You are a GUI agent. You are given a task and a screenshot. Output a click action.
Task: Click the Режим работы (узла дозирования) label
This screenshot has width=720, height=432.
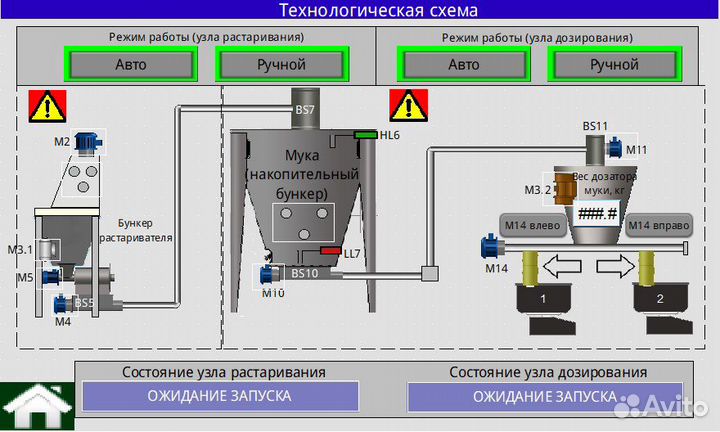537,38
